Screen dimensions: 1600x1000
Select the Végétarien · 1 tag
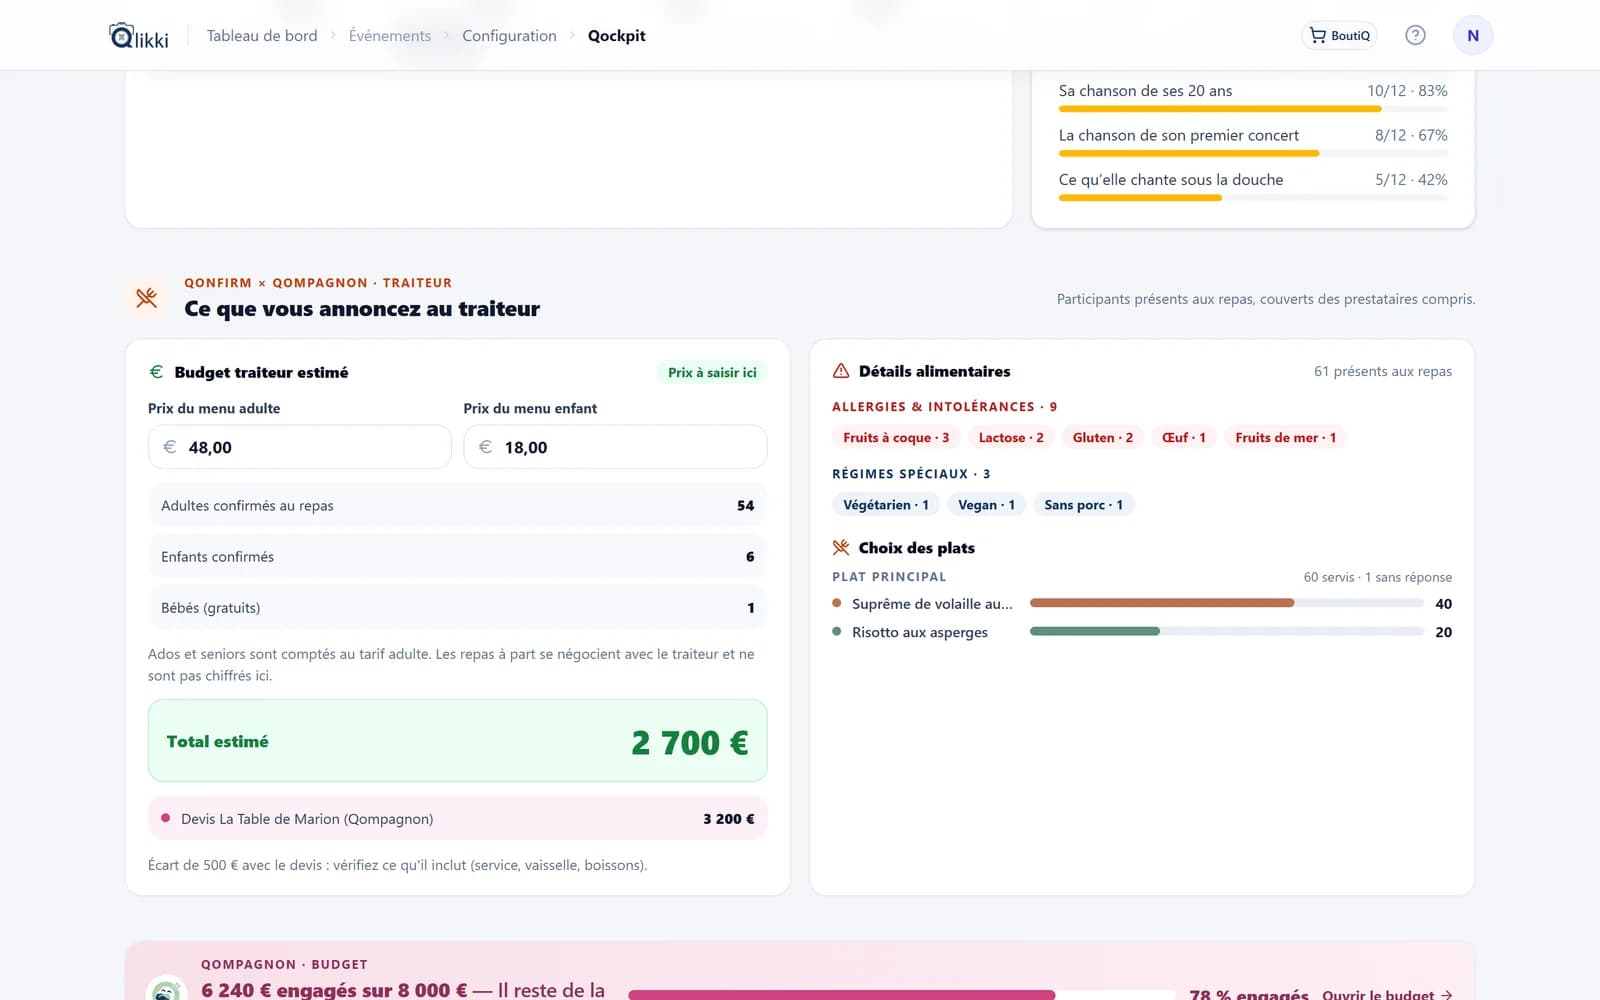886,505
